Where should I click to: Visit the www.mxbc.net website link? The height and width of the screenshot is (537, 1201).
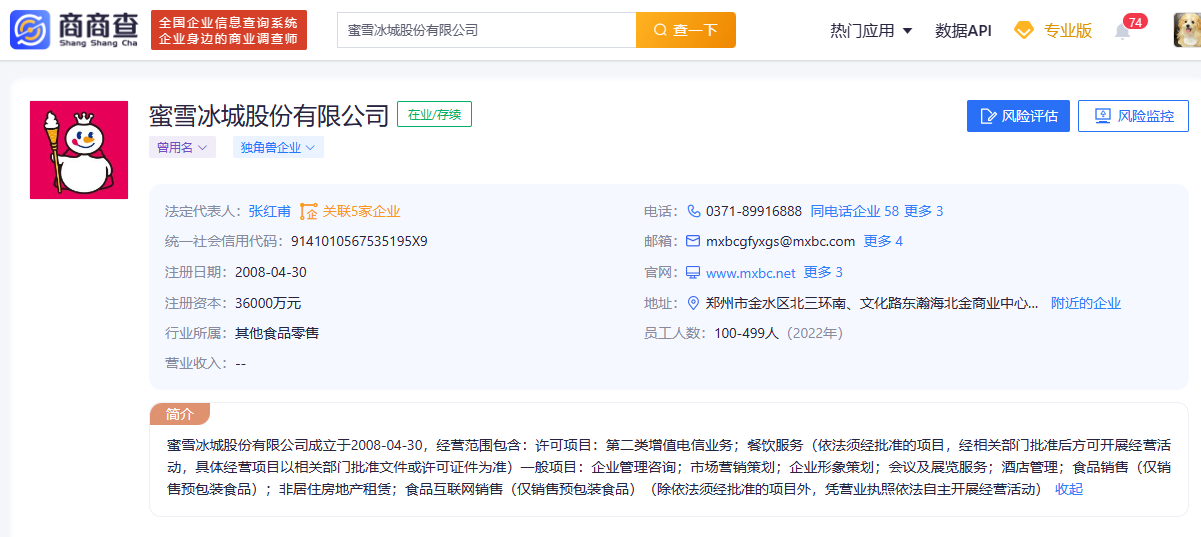tap(751, 273)
